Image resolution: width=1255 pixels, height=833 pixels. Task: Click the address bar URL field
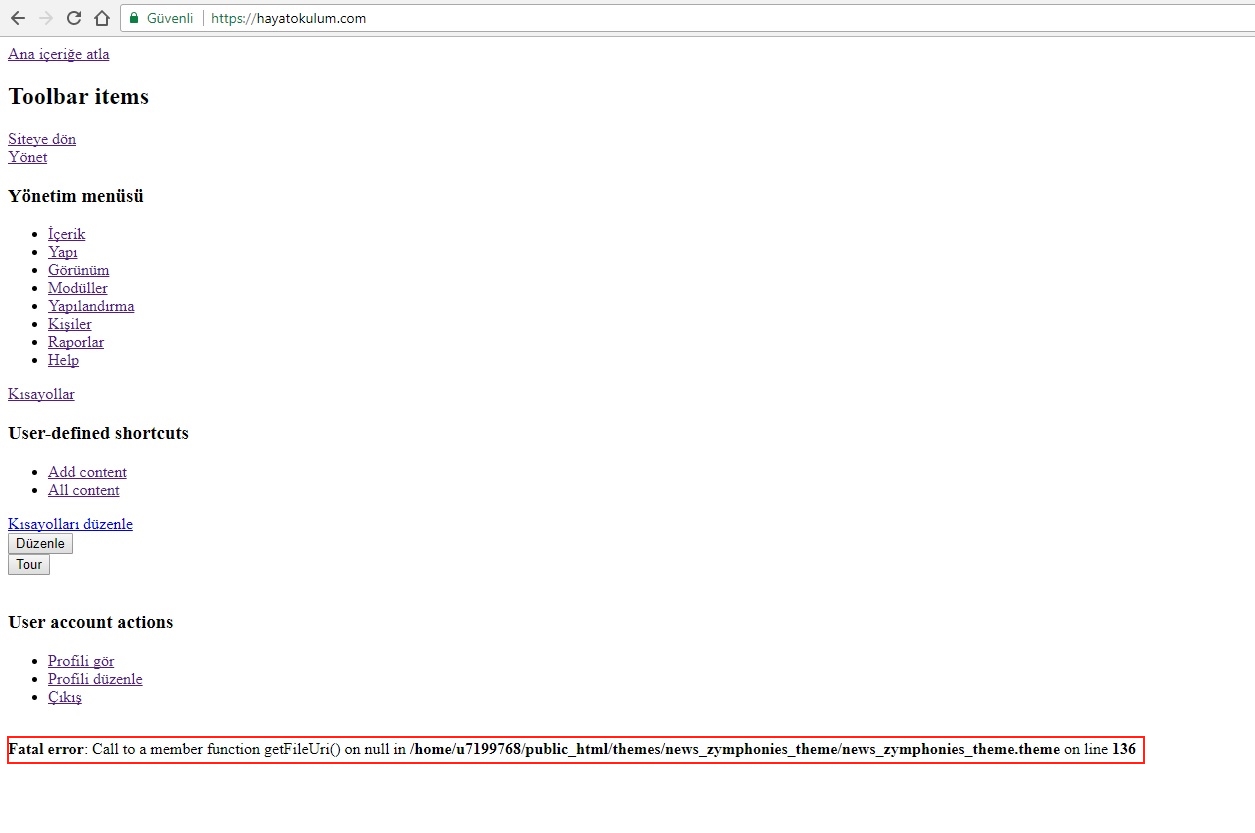point(600,18)
